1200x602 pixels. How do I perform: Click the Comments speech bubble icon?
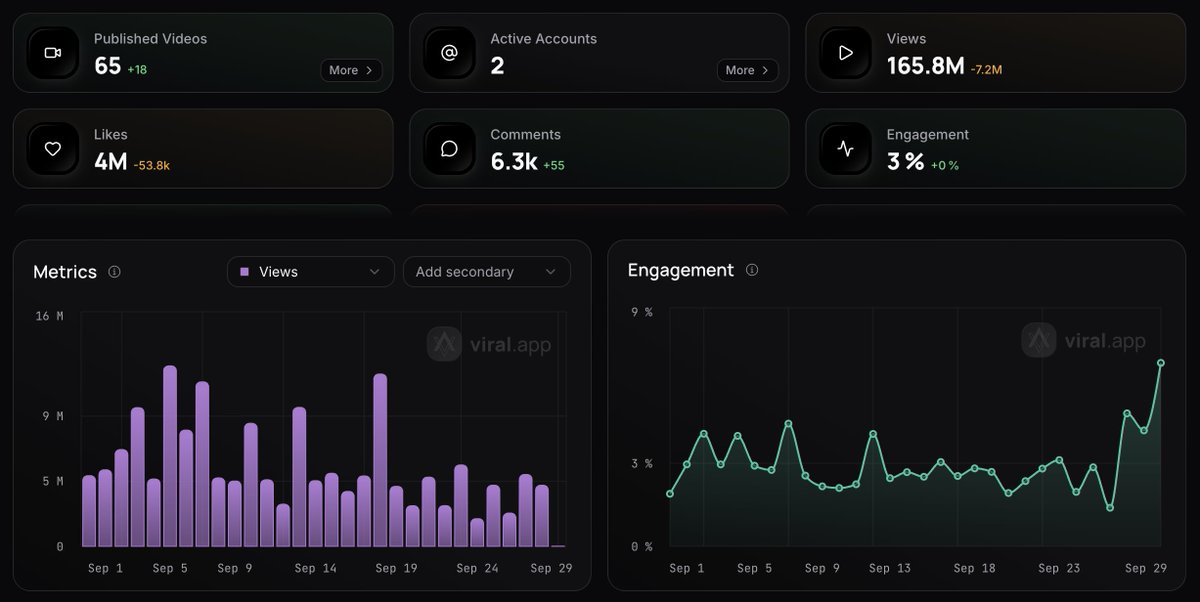tap(449, 149)
